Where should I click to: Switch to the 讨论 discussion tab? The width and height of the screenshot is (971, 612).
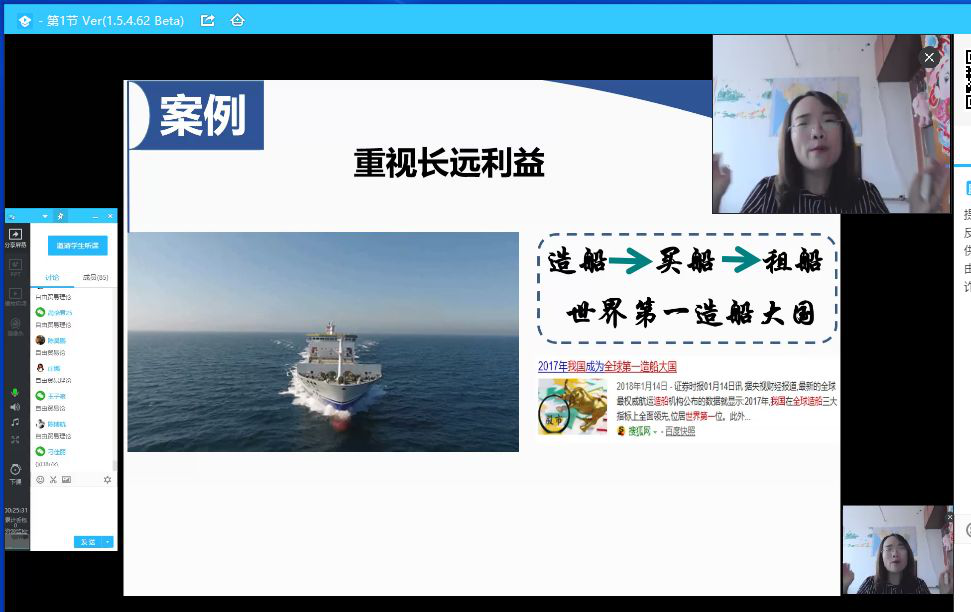[x=52, y=277]
